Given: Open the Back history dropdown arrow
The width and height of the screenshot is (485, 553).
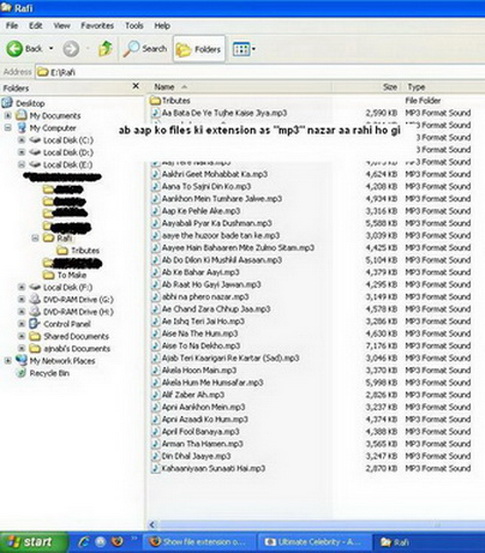Looking at the screenshot, I should [x=51, y=48].
